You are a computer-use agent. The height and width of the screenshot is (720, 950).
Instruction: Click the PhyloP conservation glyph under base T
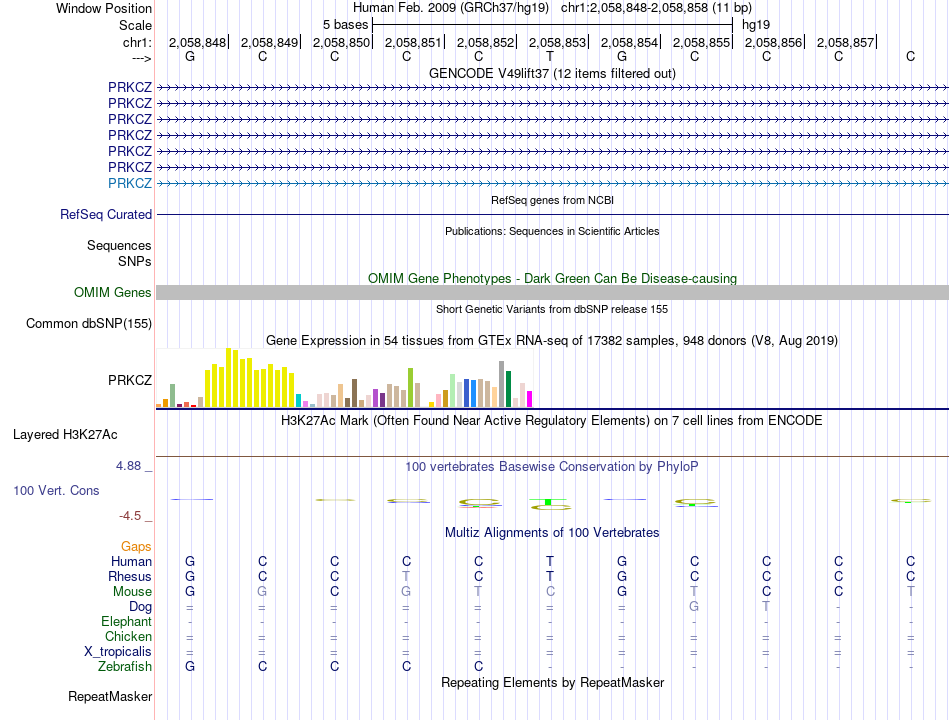click(550, 504)
